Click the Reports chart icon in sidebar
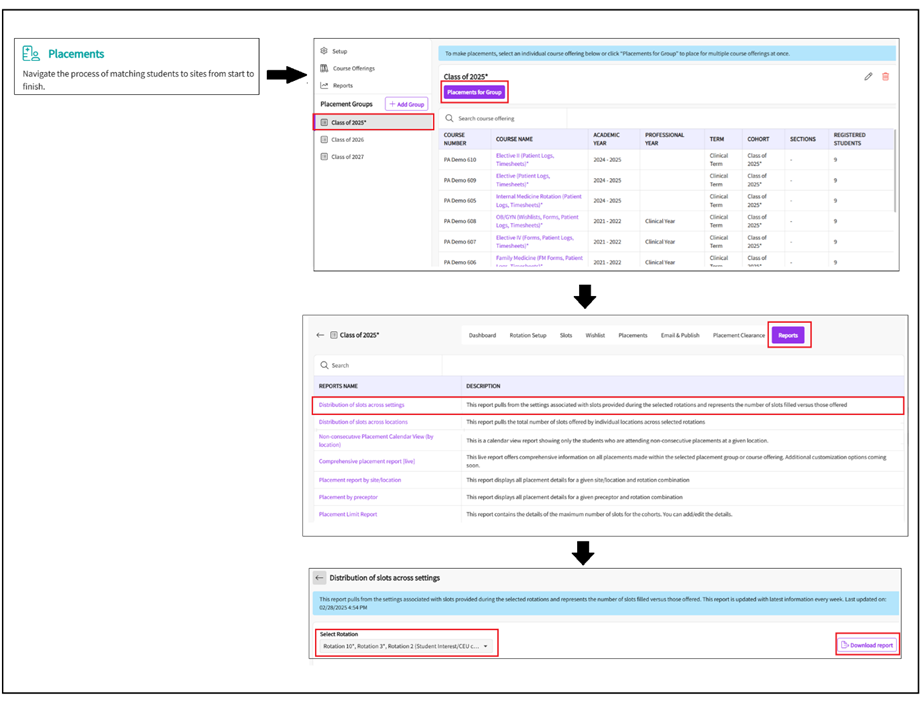 (x=324, y=86)
